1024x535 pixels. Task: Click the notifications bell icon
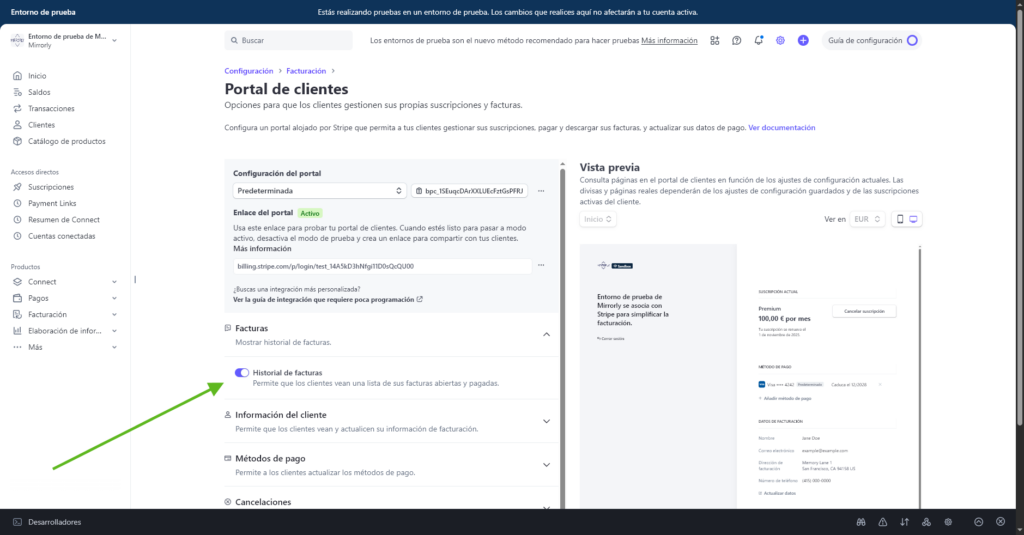point(759,41)
